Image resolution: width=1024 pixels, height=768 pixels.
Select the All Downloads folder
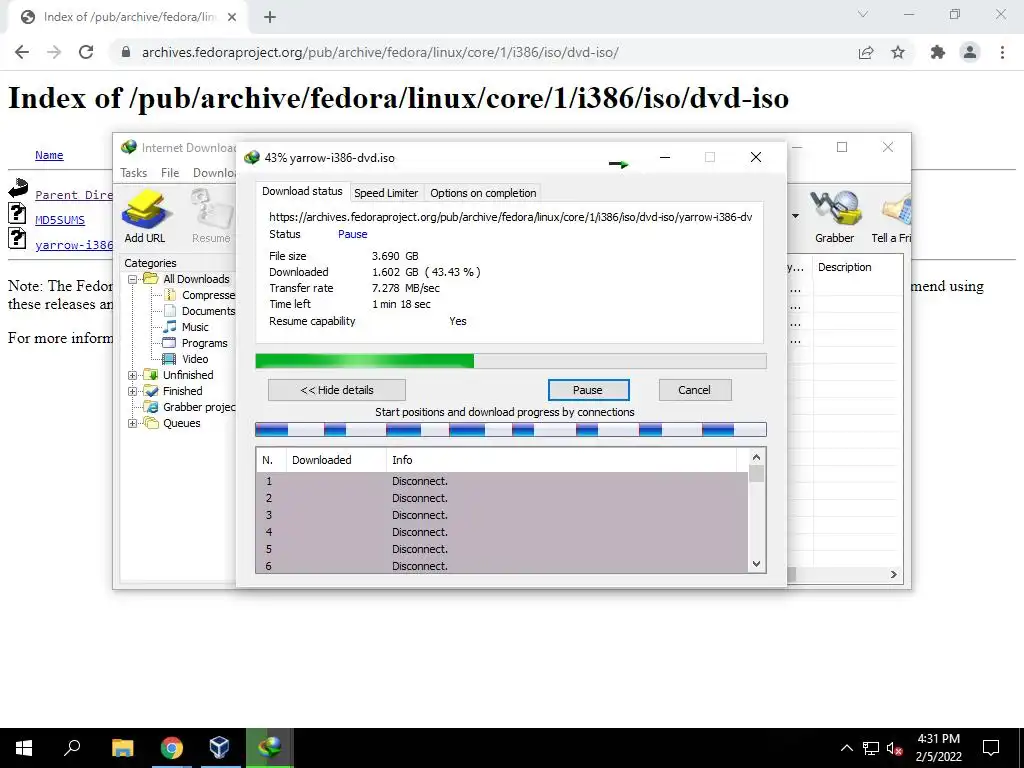tap(187, 279)
